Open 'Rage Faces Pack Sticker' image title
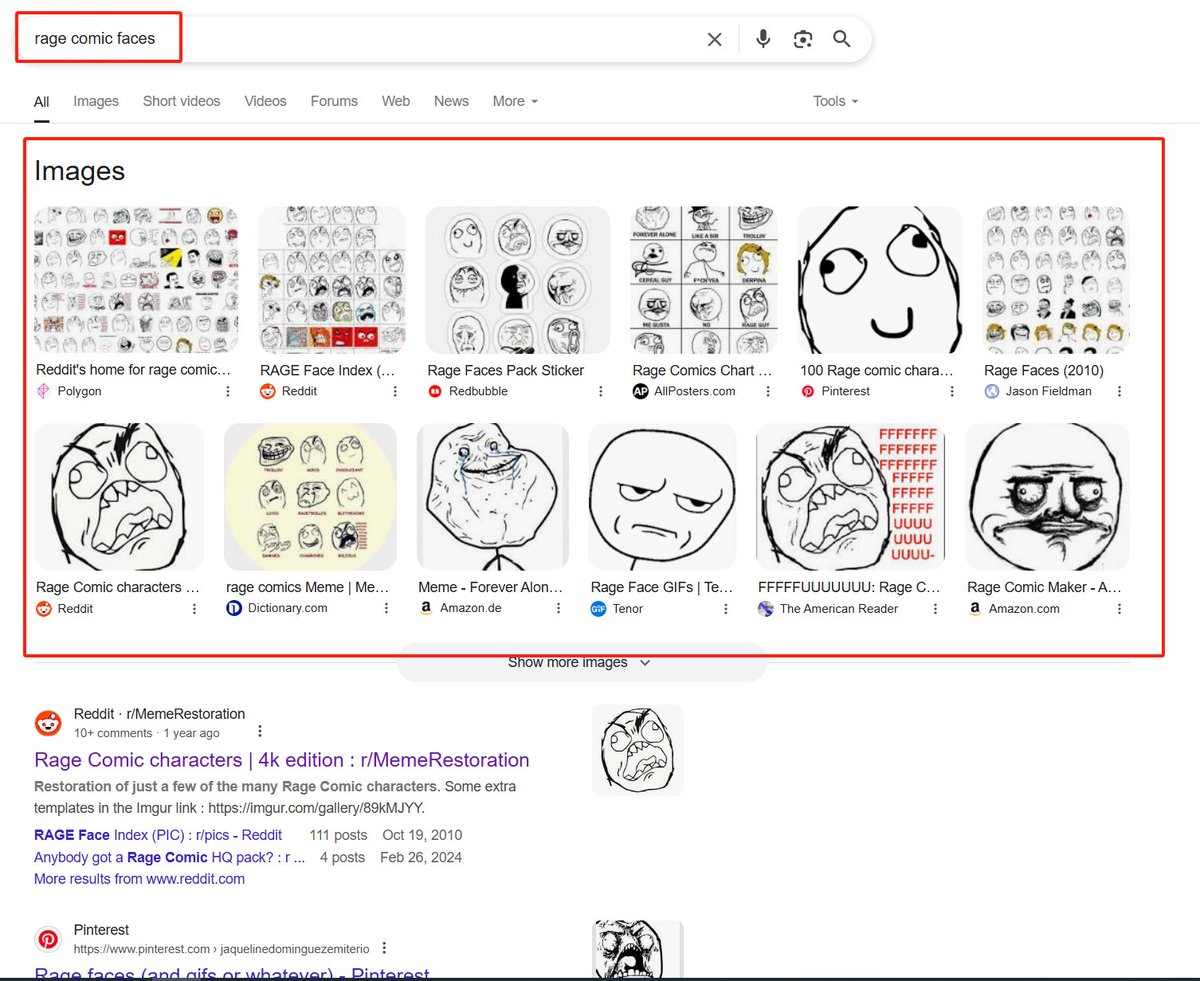The height and width of the screenshot is (981, 1200). (x=506, y=370)
